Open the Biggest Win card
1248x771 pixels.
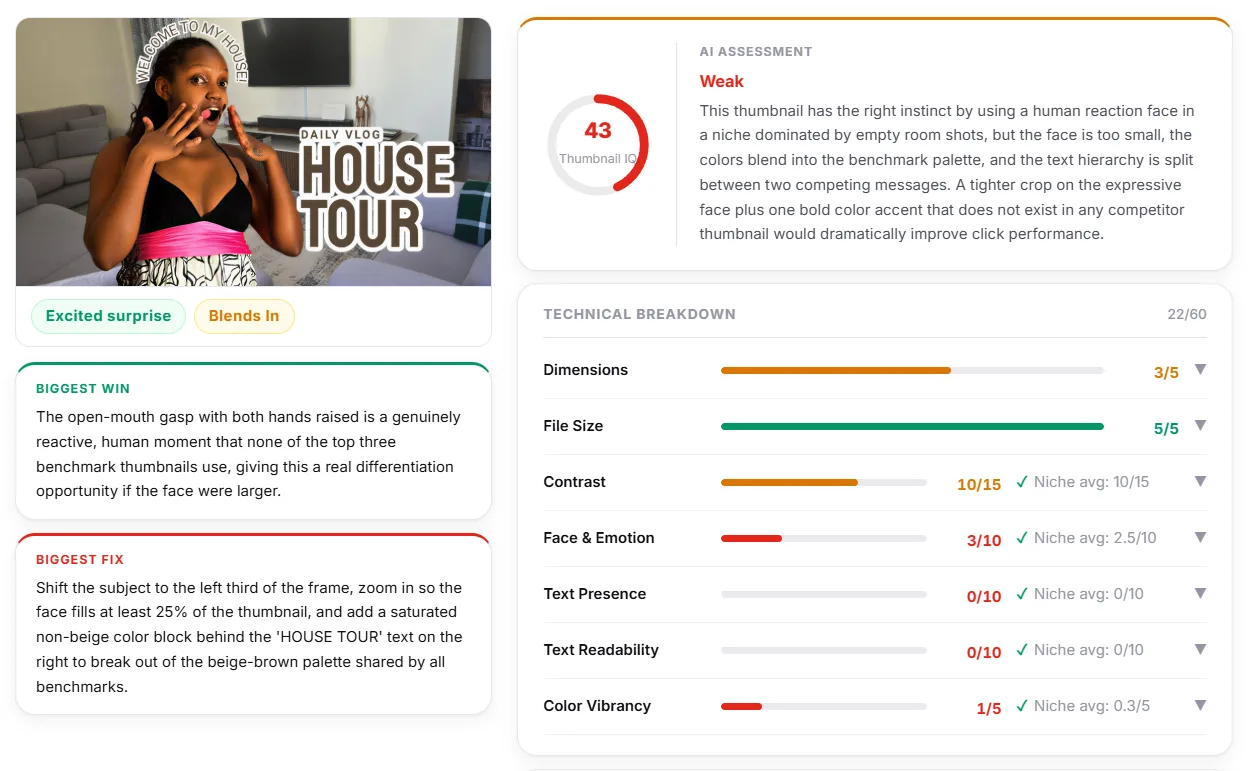click(x=254, y=441)
